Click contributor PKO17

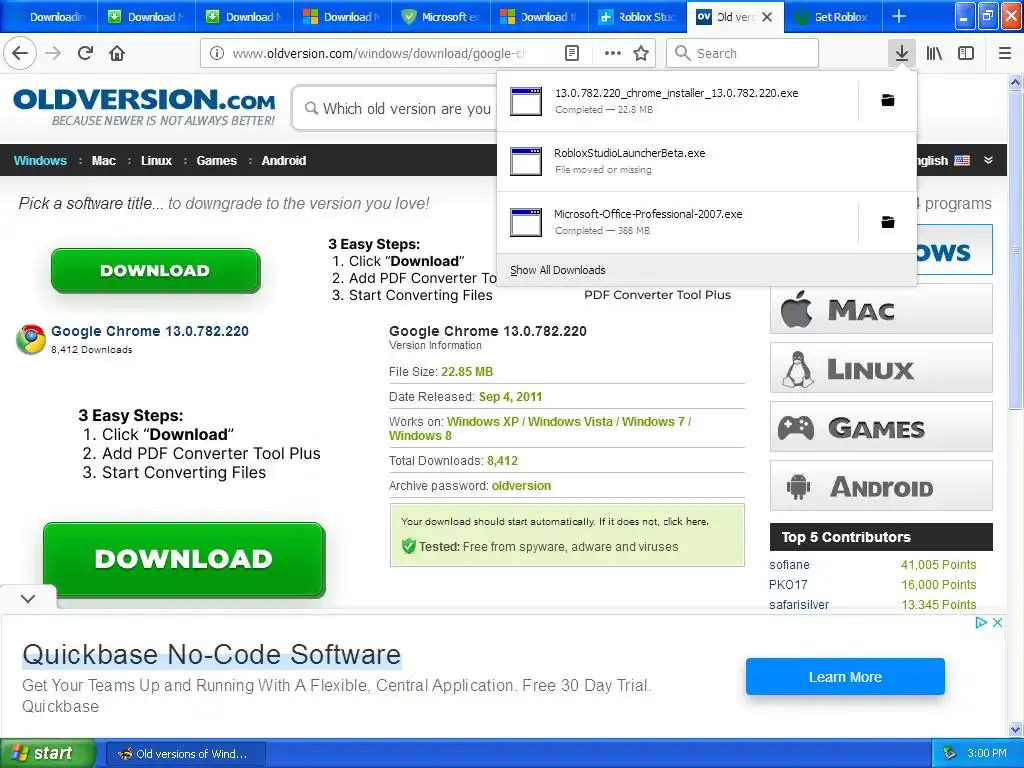point(788,585)
